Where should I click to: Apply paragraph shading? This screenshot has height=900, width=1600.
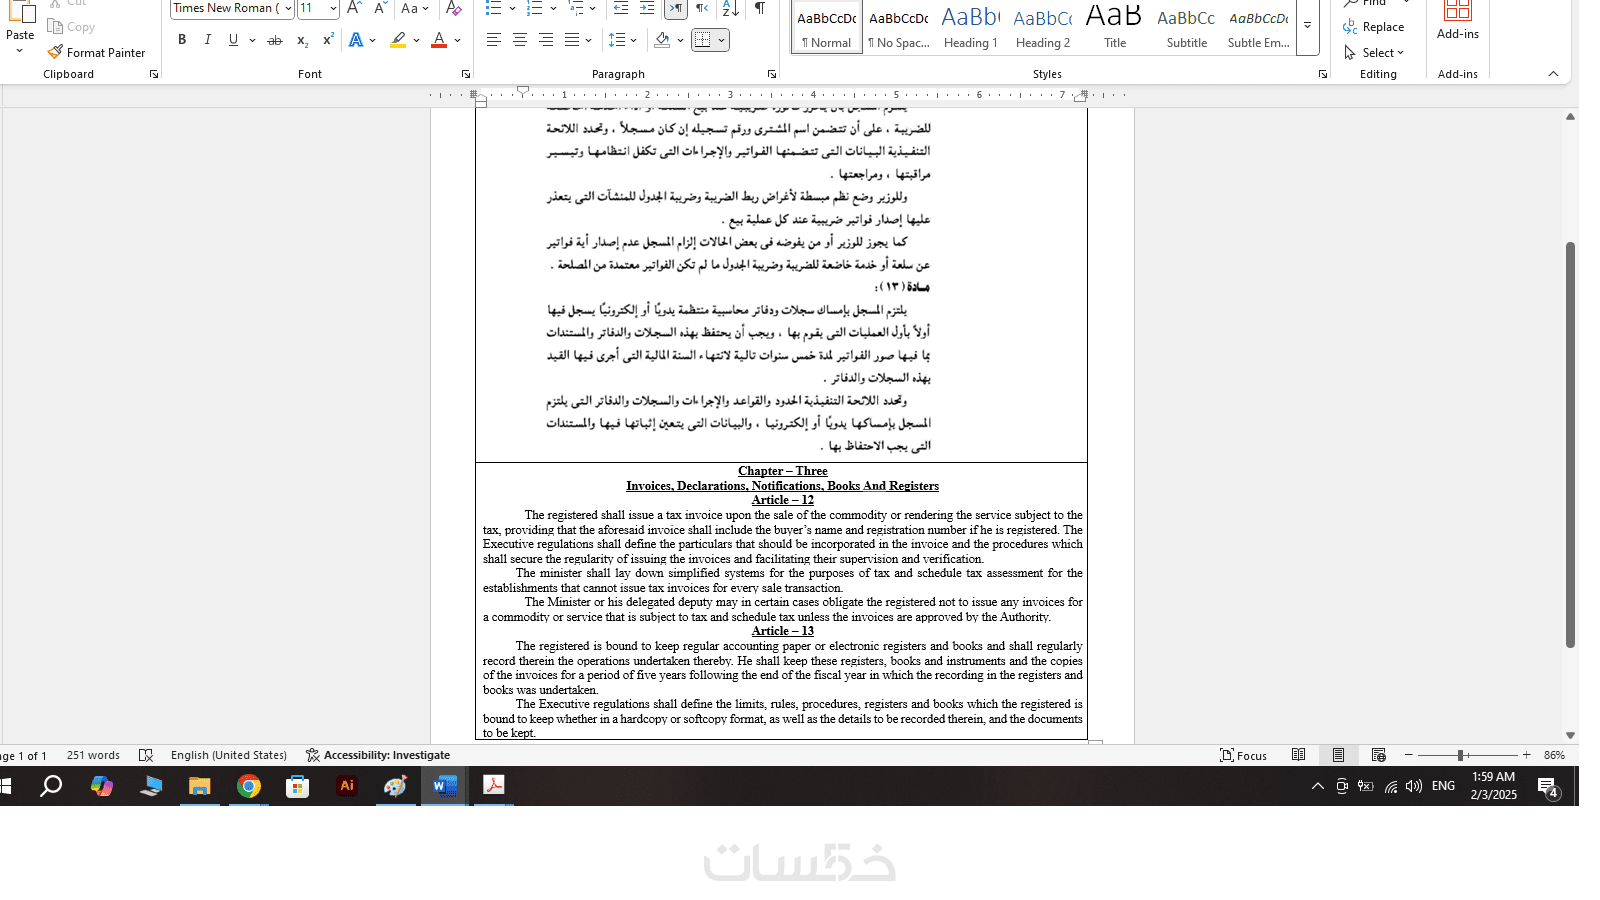tap(662, 40)
